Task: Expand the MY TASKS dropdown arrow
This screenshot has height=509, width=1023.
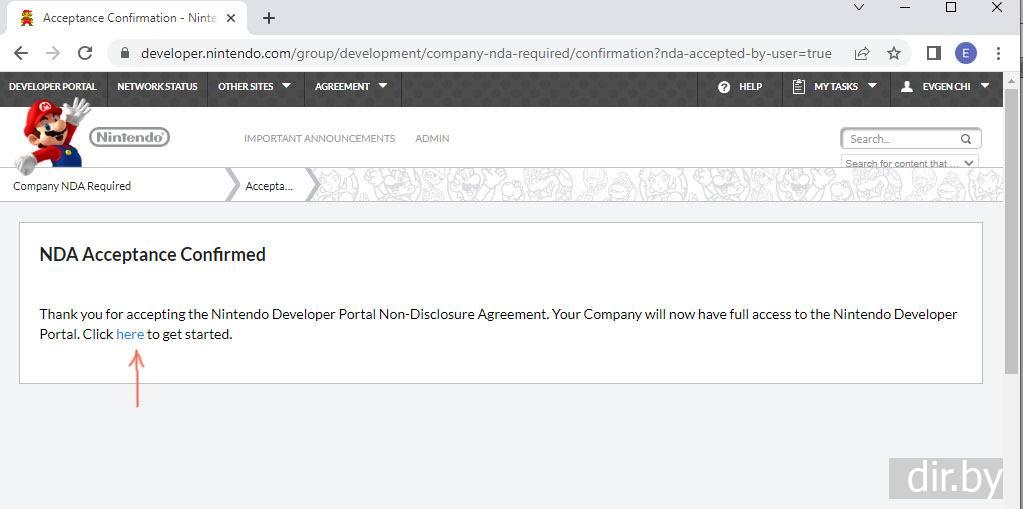Action: [x=872, y=86]
